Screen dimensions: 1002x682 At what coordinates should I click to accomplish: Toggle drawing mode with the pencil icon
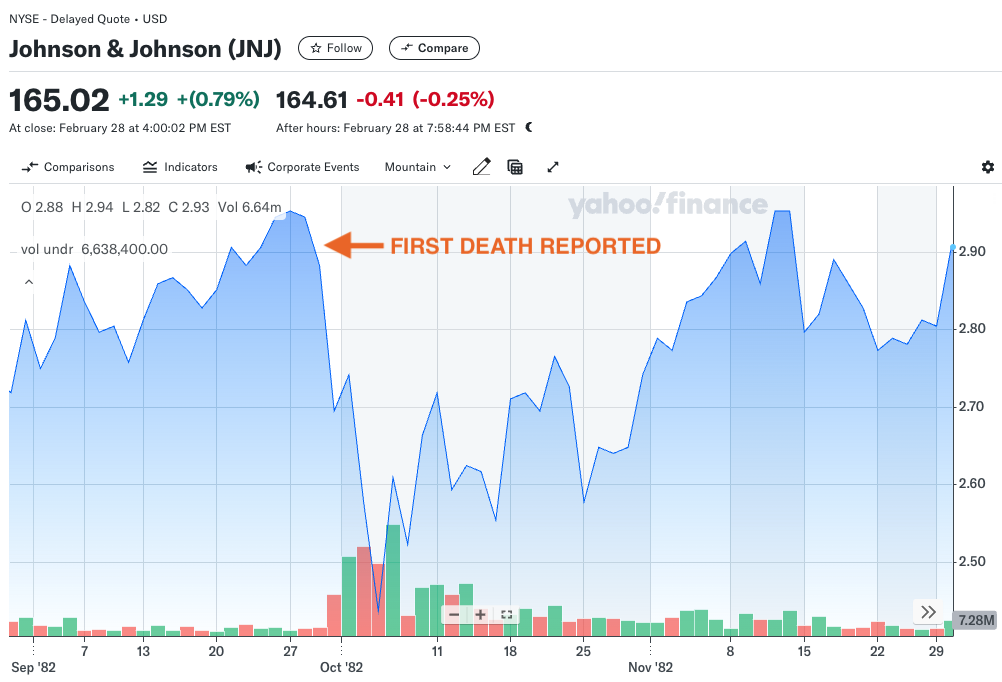482,167
